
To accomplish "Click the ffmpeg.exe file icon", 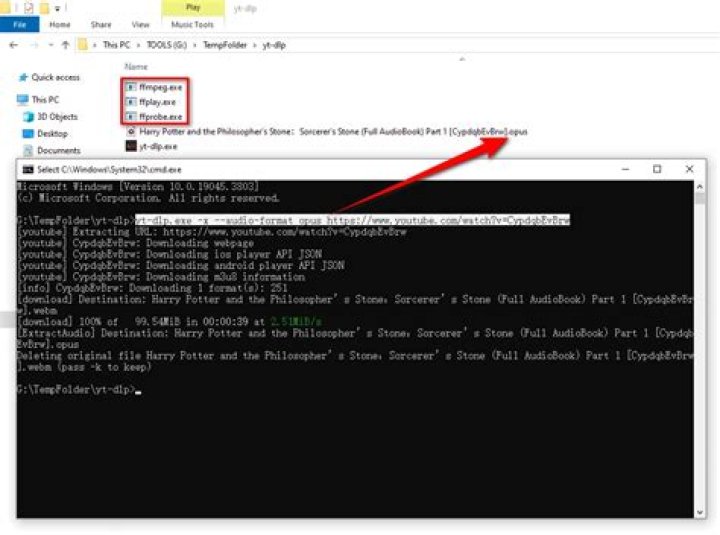I will (x=131, y=87).
